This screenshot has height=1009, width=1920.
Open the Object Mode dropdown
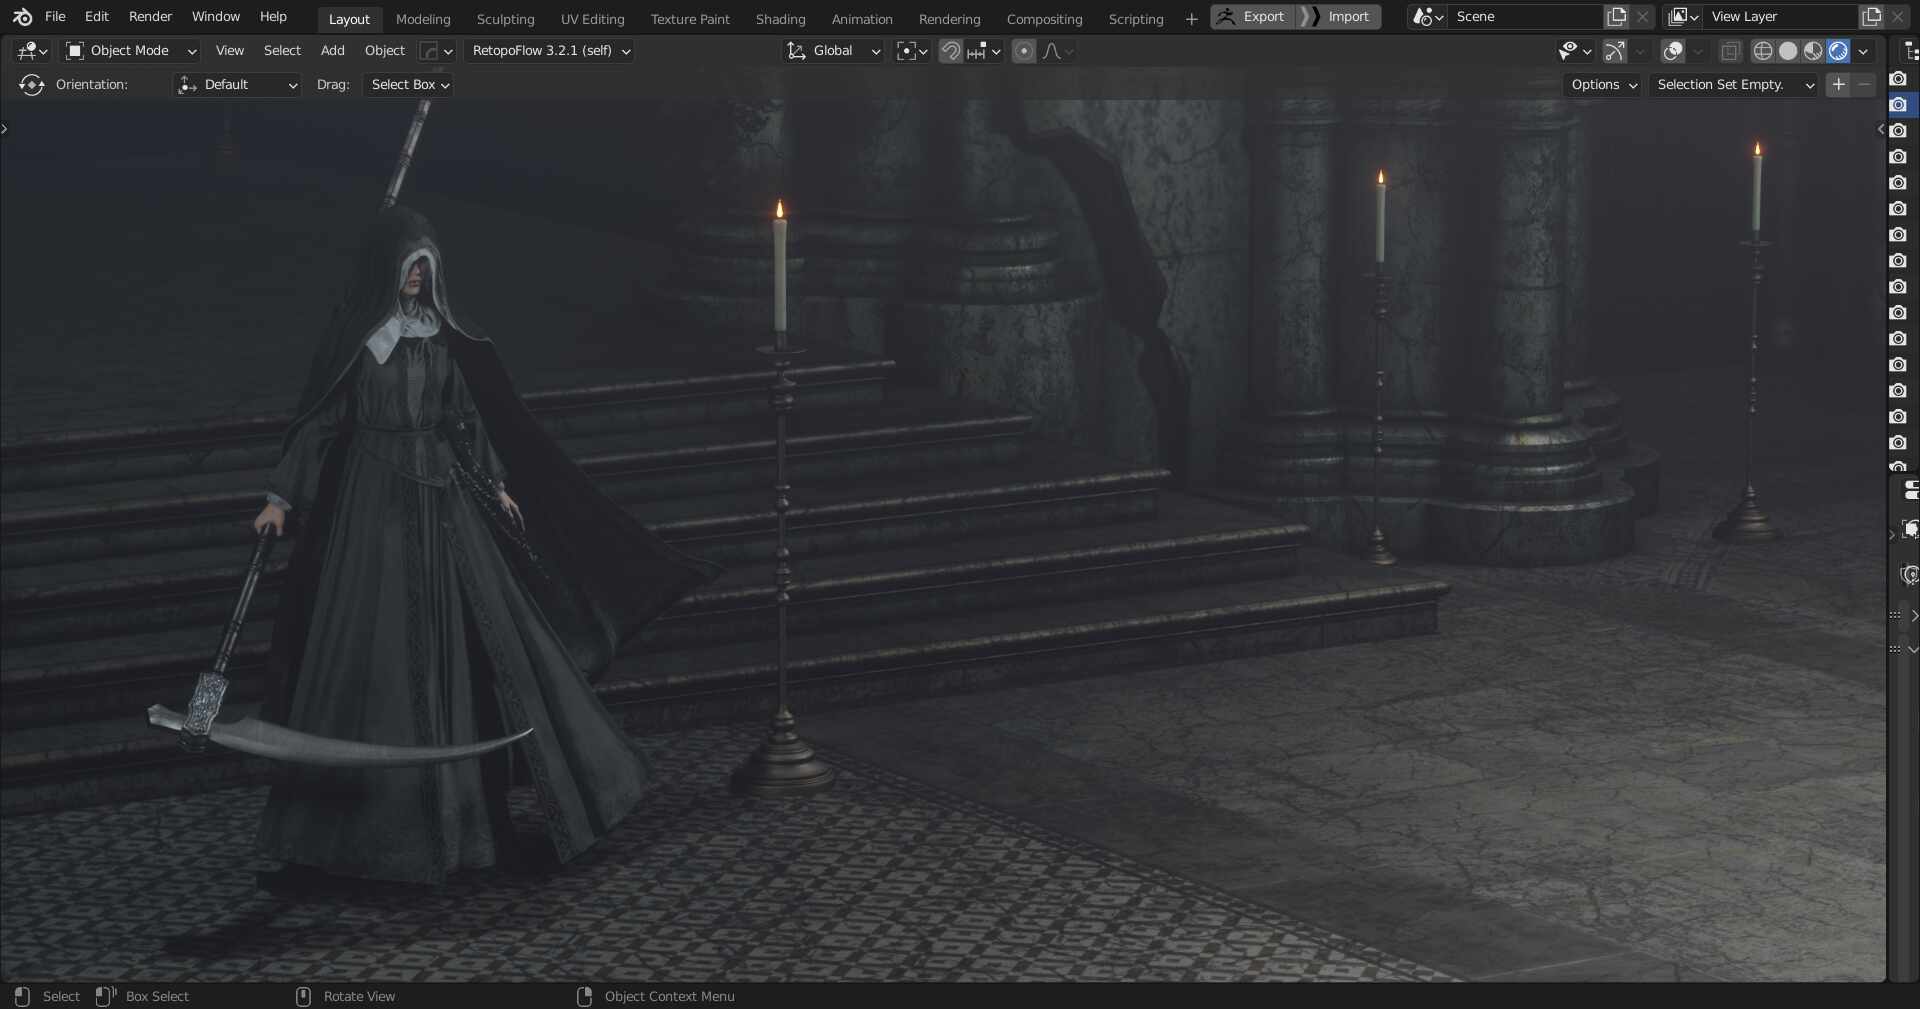coord(130,51)
